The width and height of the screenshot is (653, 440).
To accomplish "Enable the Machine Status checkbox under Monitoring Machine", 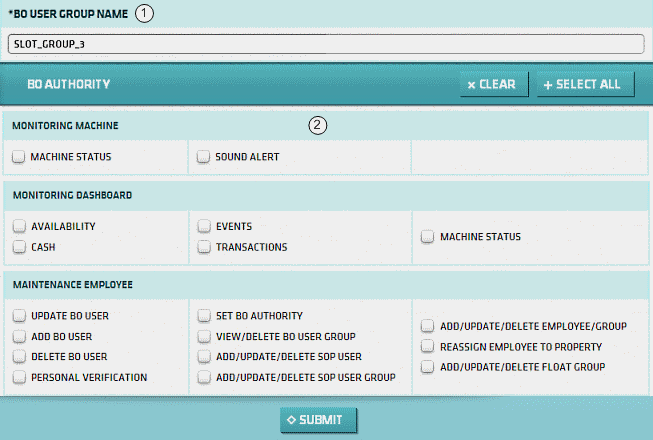I will pos(19,157).
